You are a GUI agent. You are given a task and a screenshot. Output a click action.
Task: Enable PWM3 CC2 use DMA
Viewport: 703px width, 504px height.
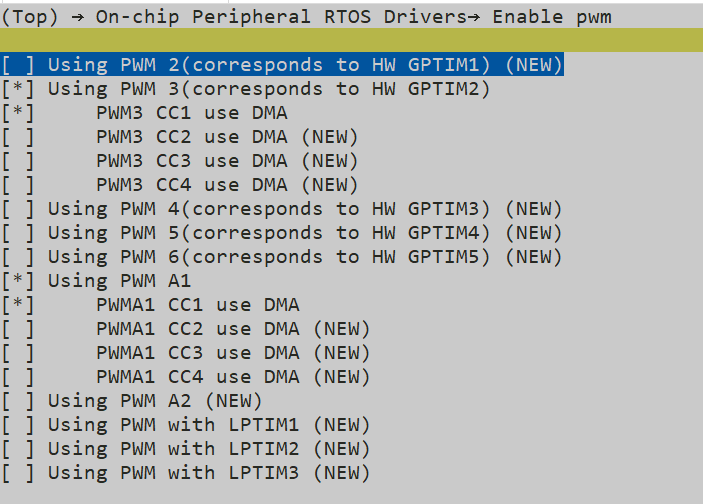click(19, 137)
